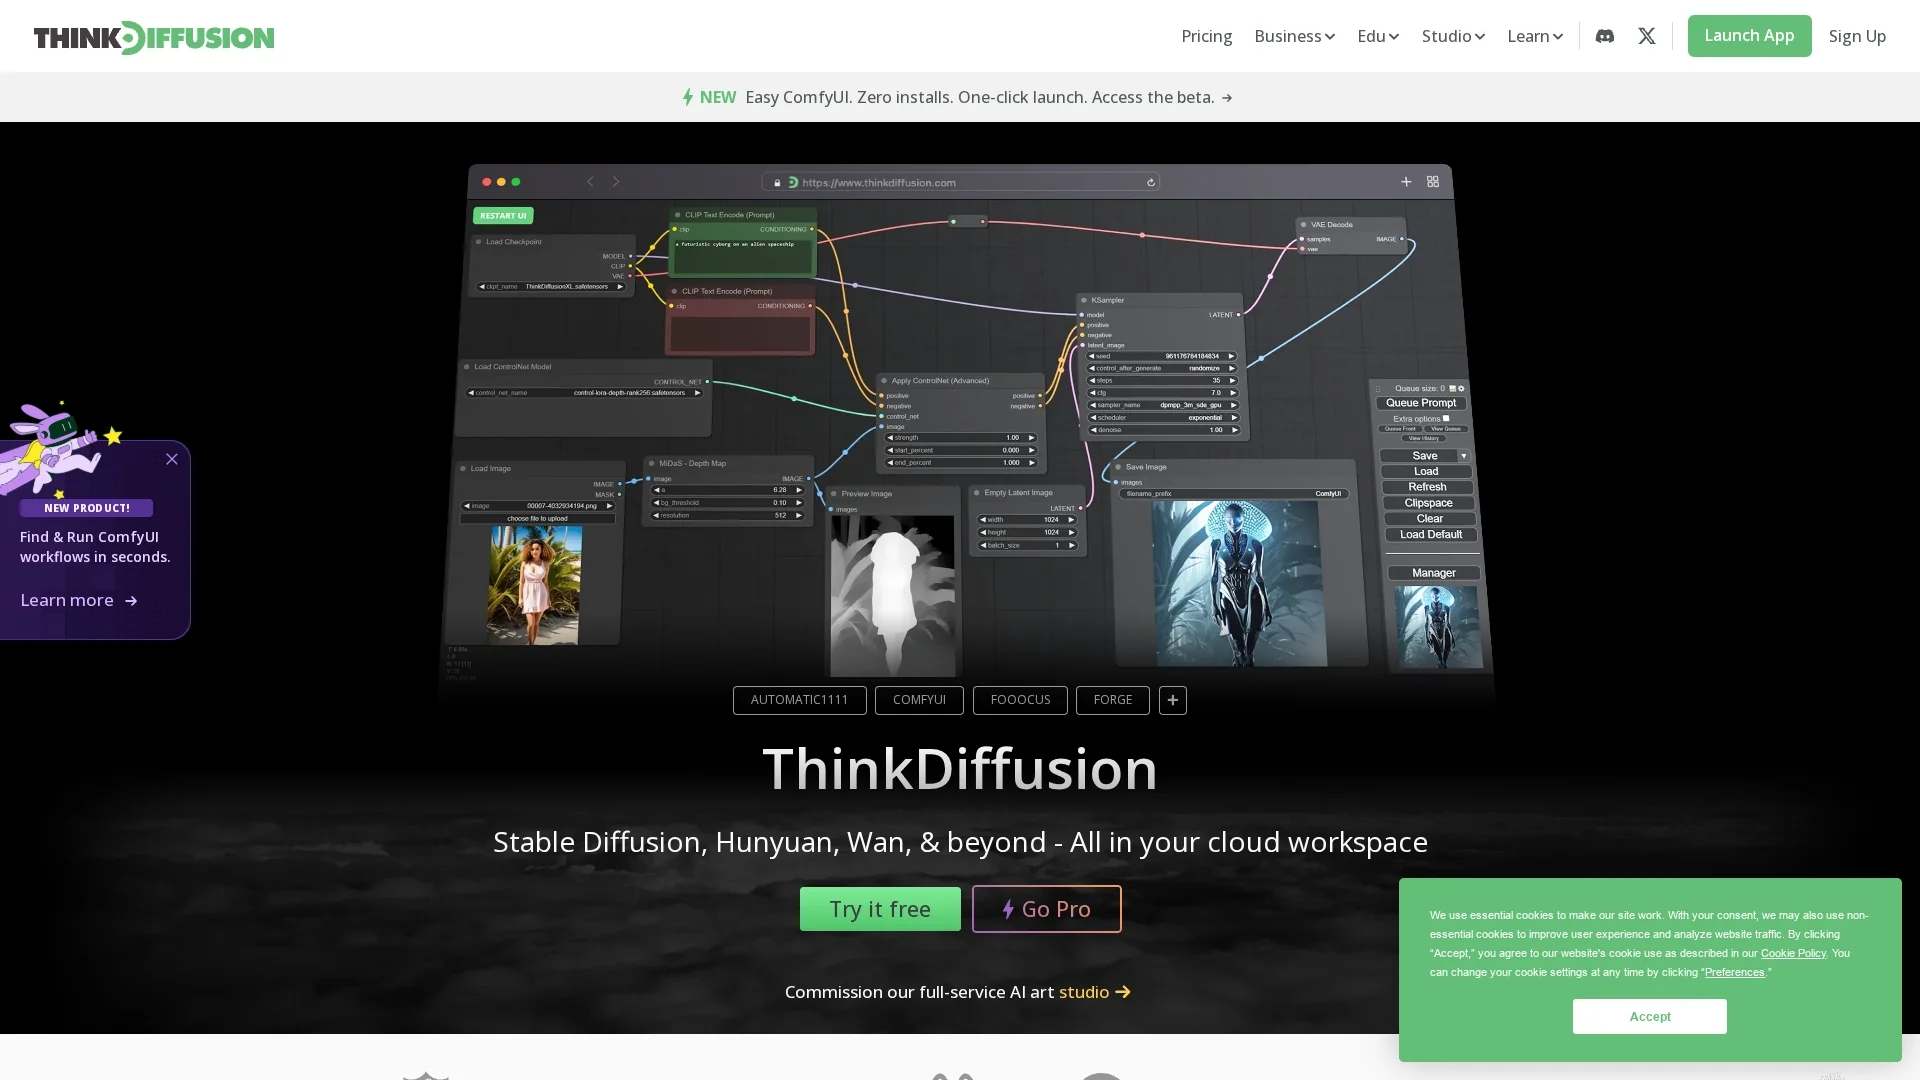Click the plus button beside FORGE
This screenshot has height=1080, width=1920.
(1172, 700)
